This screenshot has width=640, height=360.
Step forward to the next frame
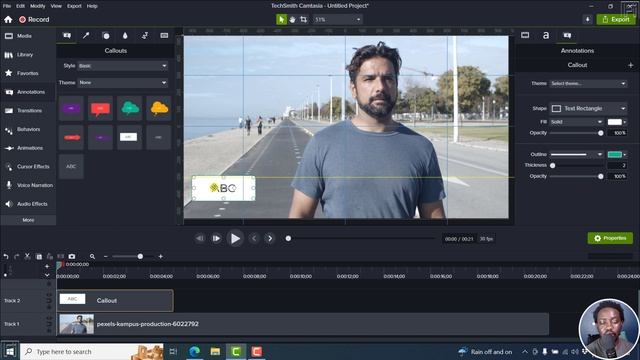(216, 238)
